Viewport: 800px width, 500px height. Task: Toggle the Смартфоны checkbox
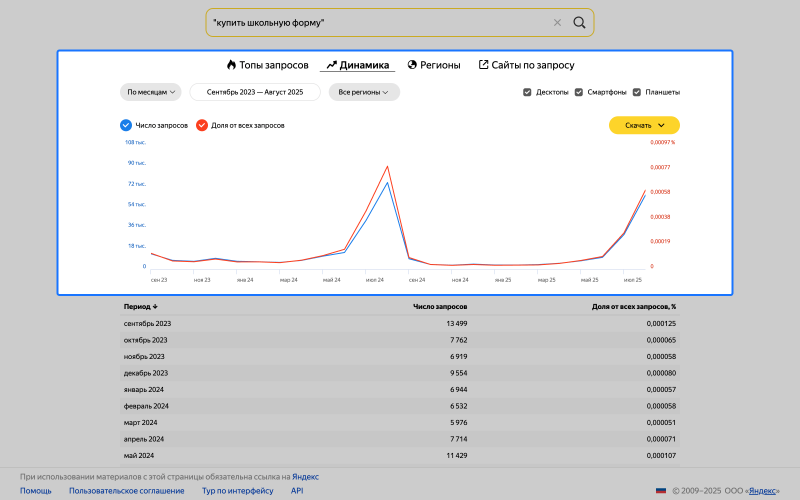point(578,92)
